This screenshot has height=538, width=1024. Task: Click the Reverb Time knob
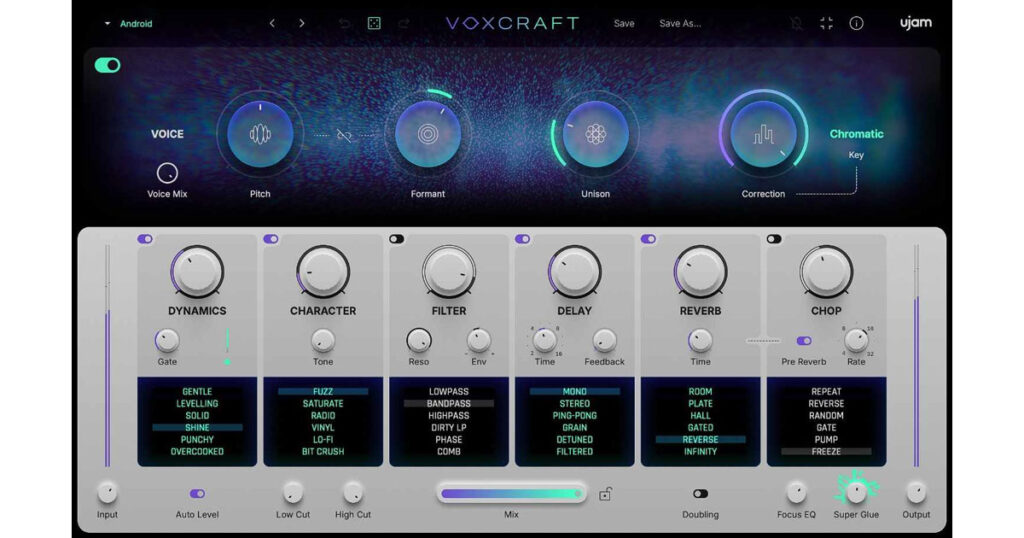pyautogui.click(x=700, y=340)
